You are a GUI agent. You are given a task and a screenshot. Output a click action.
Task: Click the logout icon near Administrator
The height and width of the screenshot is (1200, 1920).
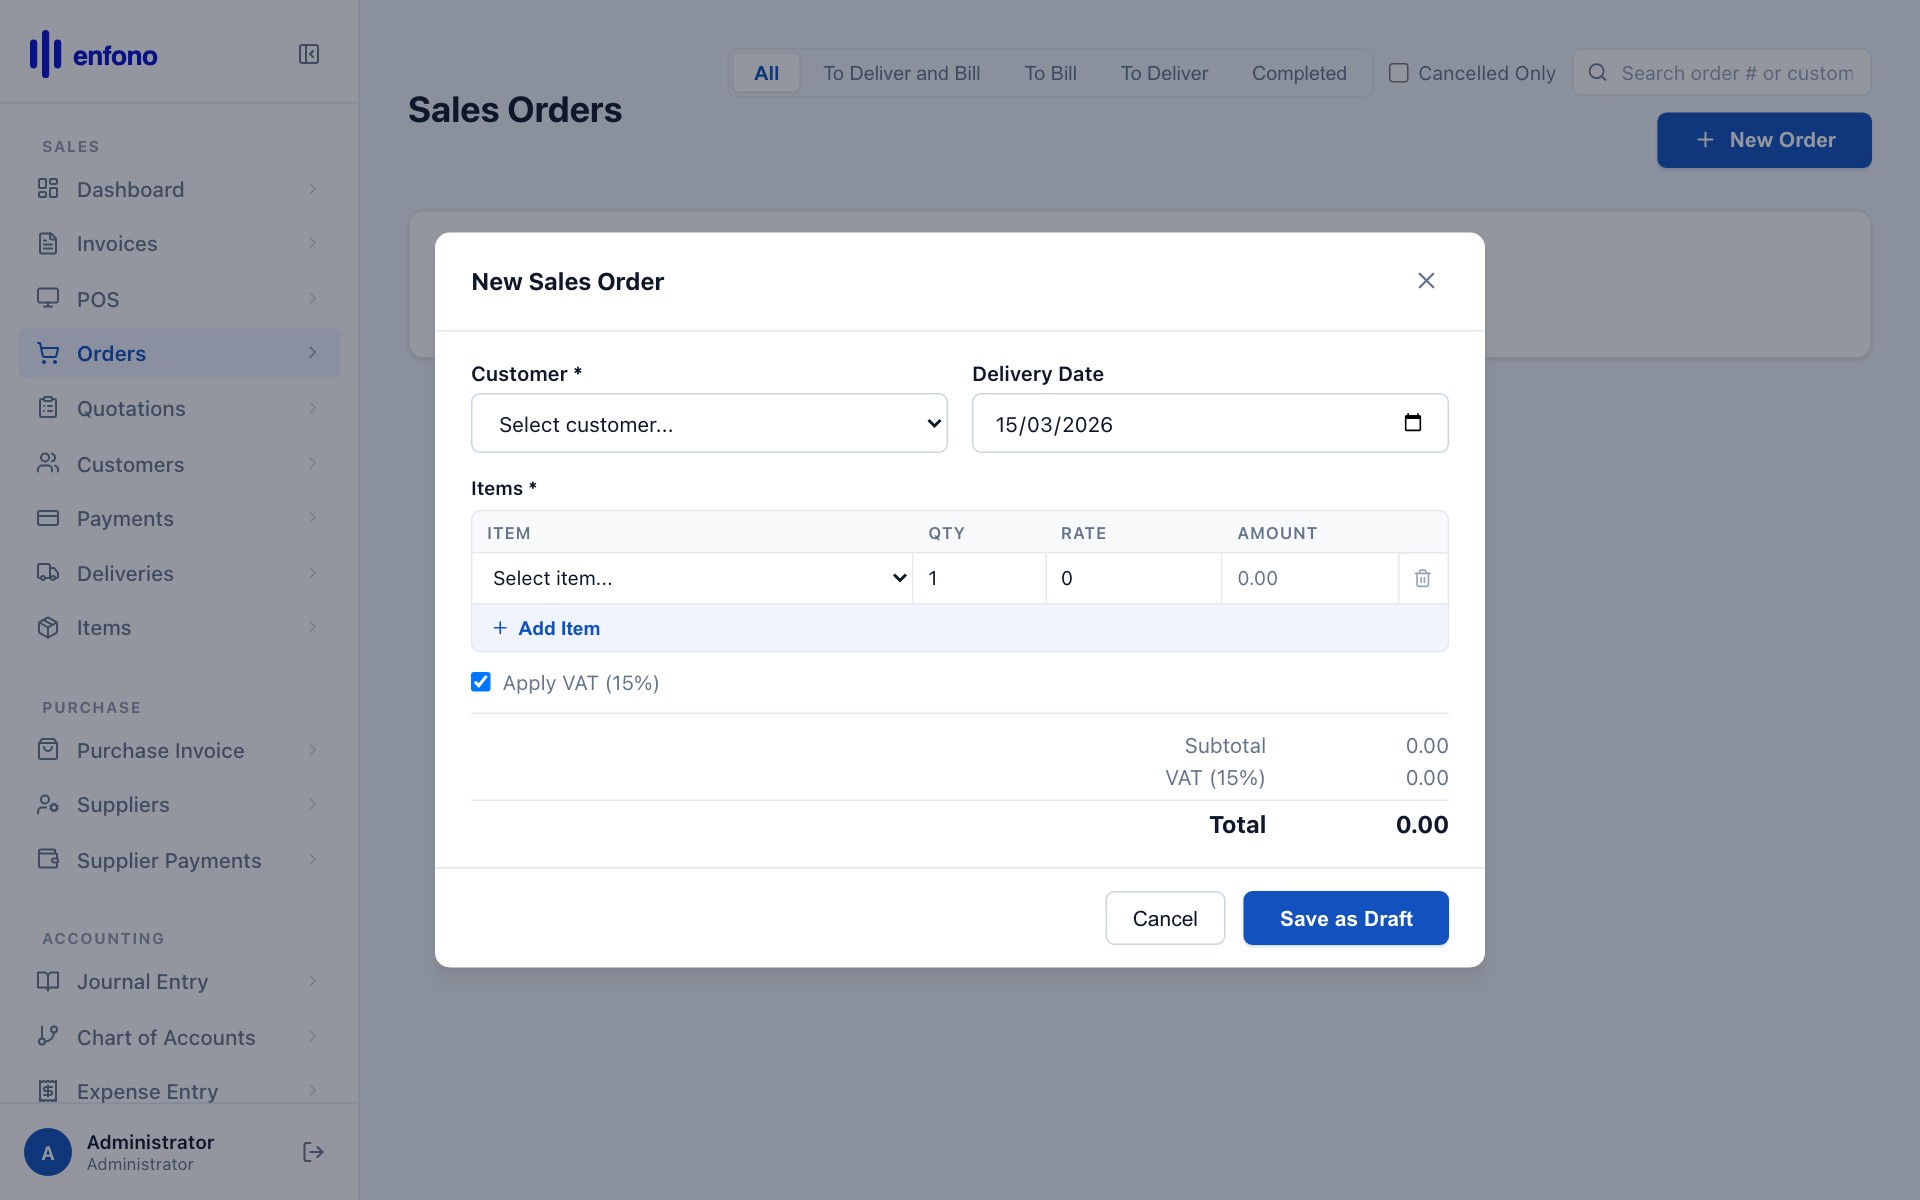point(312,1151)
